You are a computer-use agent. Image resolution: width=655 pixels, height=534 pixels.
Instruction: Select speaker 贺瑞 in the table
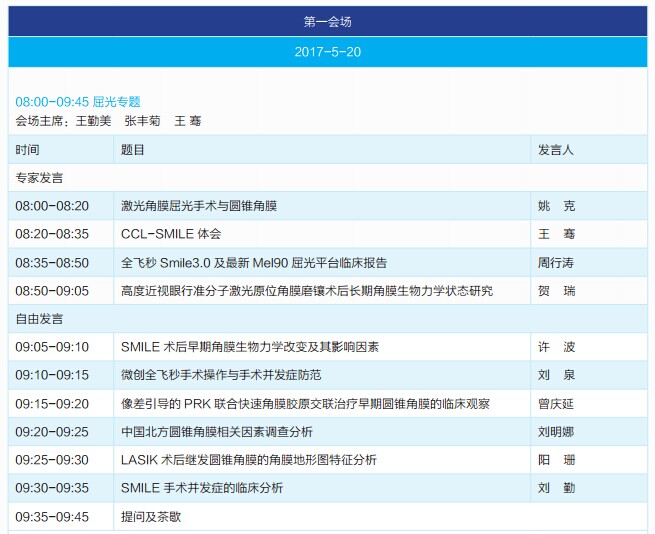pos(557,291)
